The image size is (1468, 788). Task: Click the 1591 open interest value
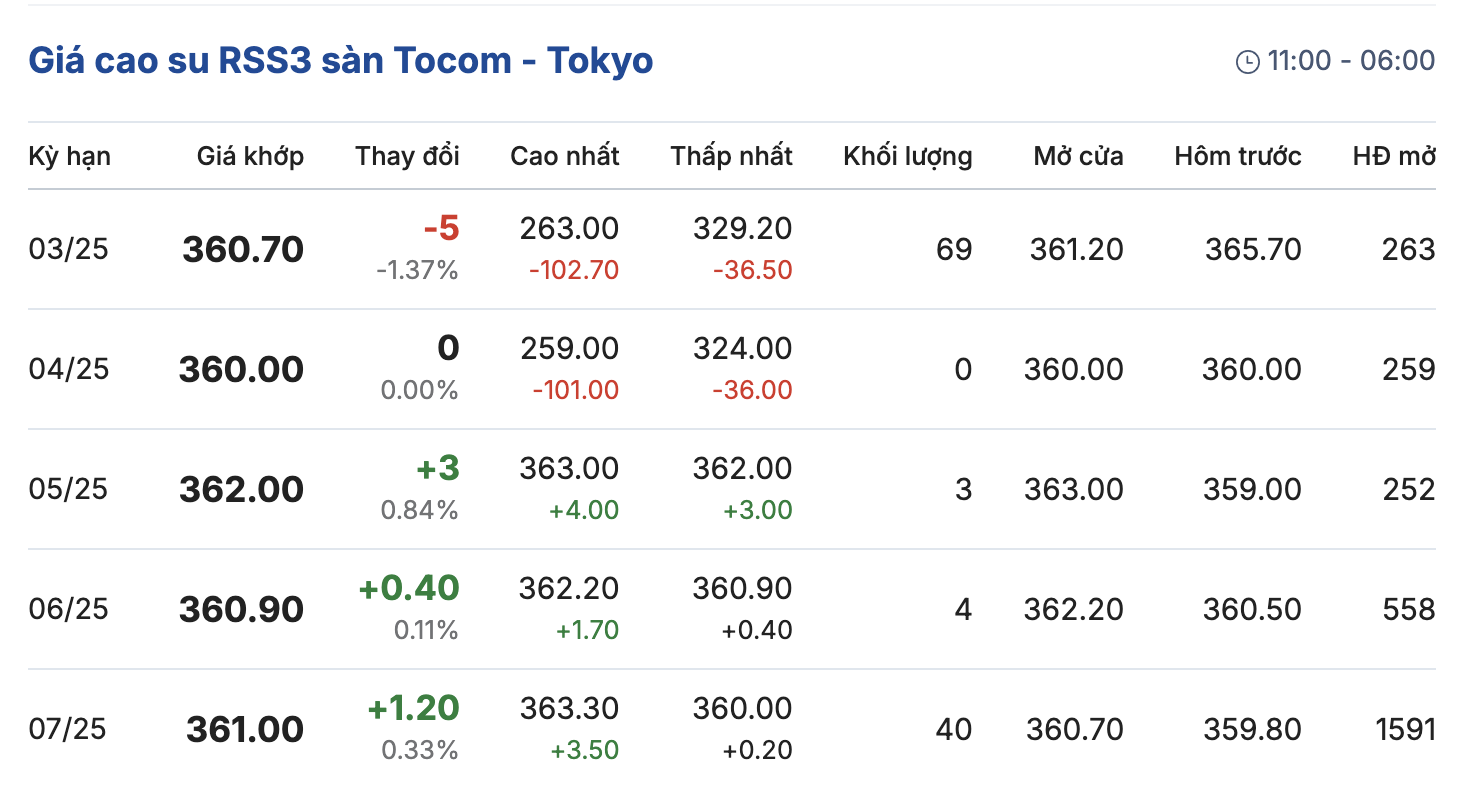1406,729
